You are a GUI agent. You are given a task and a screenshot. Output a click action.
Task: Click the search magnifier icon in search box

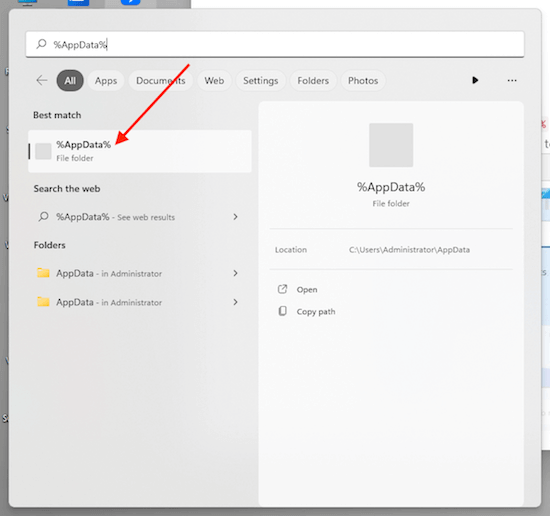(41, 44)
